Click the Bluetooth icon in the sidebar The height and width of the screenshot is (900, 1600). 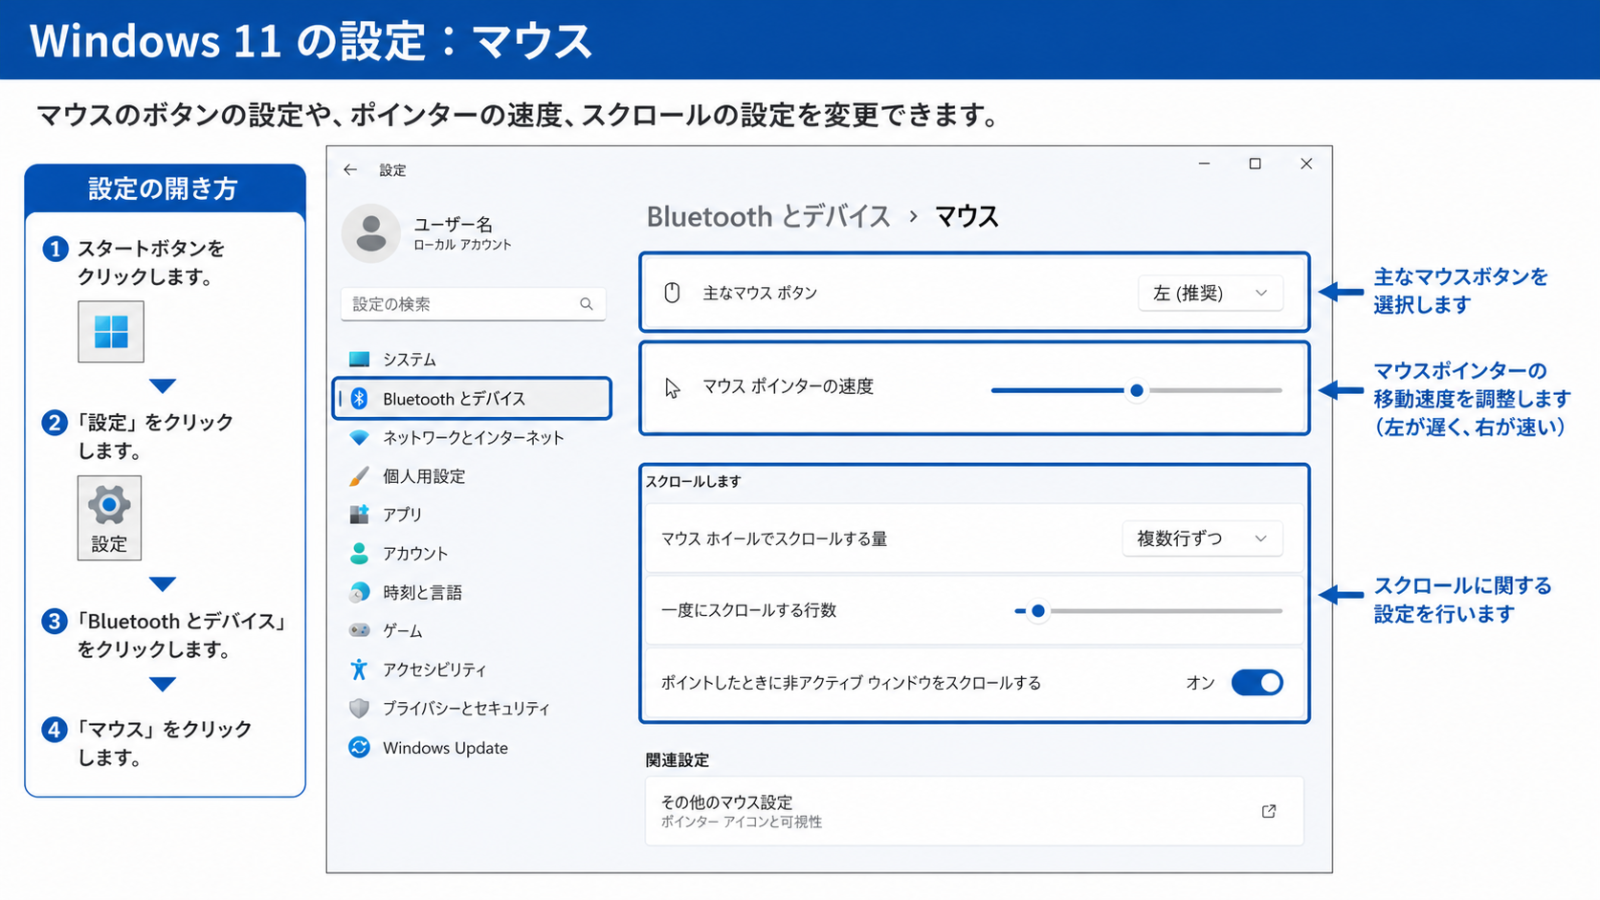click(x=359, y=398)
